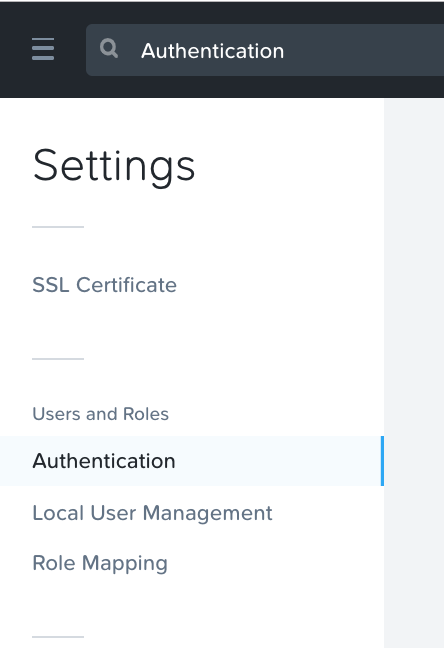Click the Settings page heading
This screenshot has width=444, height=648.
114,166
